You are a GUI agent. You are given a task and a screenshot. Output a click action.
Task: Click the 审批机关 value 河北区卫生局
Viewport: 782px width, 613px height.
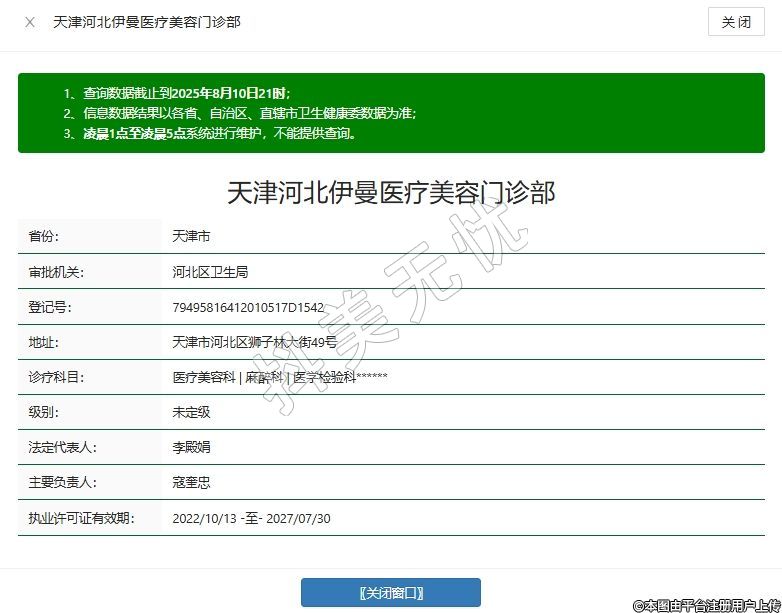click(210, 272)
